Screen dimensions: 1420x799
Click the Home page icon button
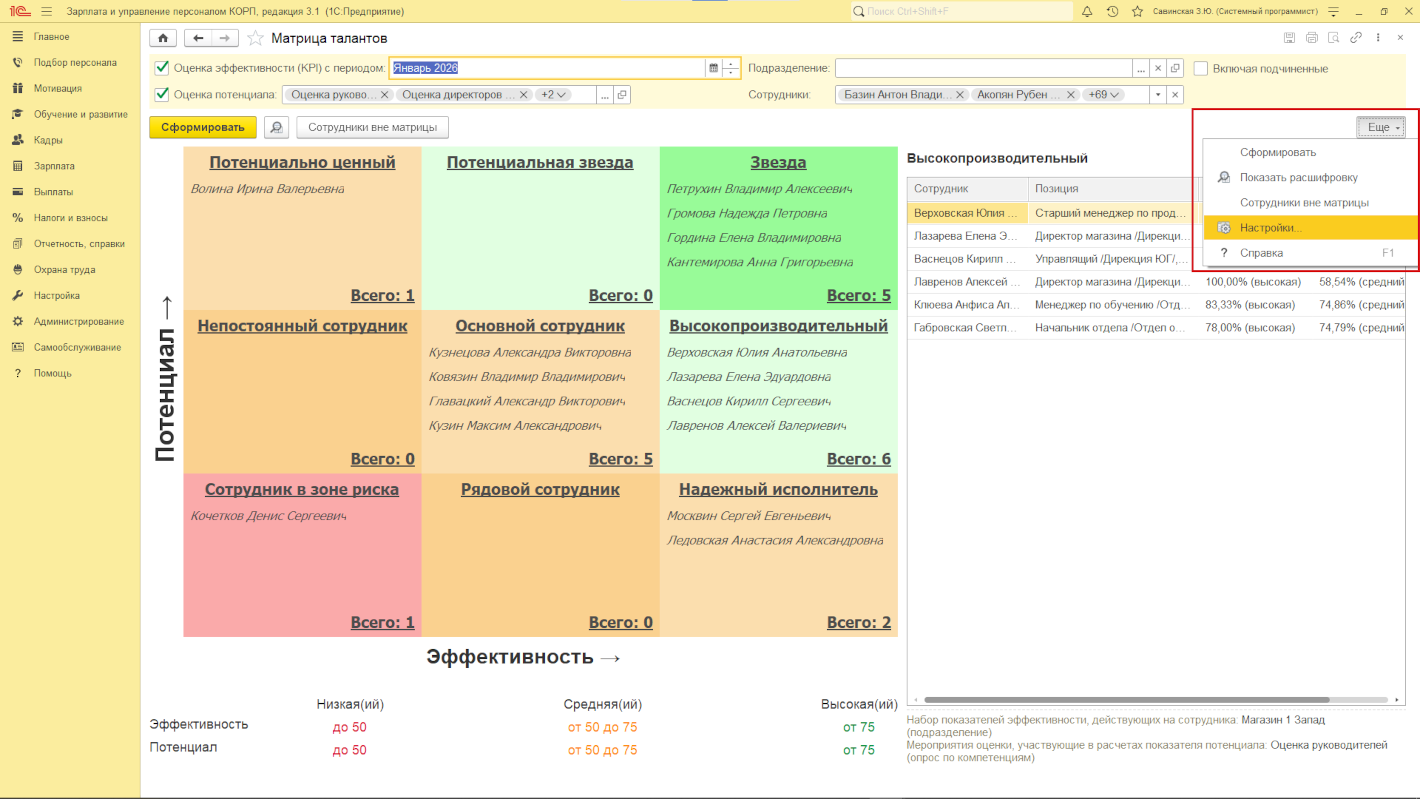pos(163,38)
